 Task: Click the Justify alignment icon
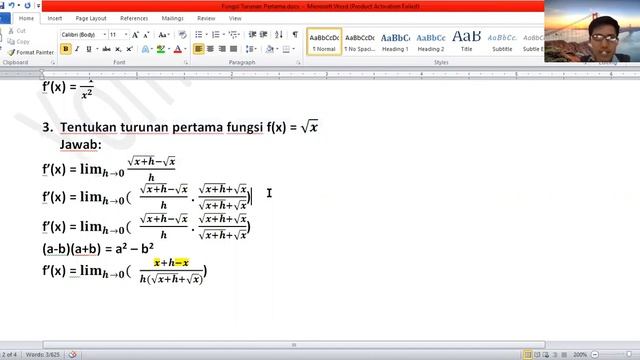[x=233, y=49]
